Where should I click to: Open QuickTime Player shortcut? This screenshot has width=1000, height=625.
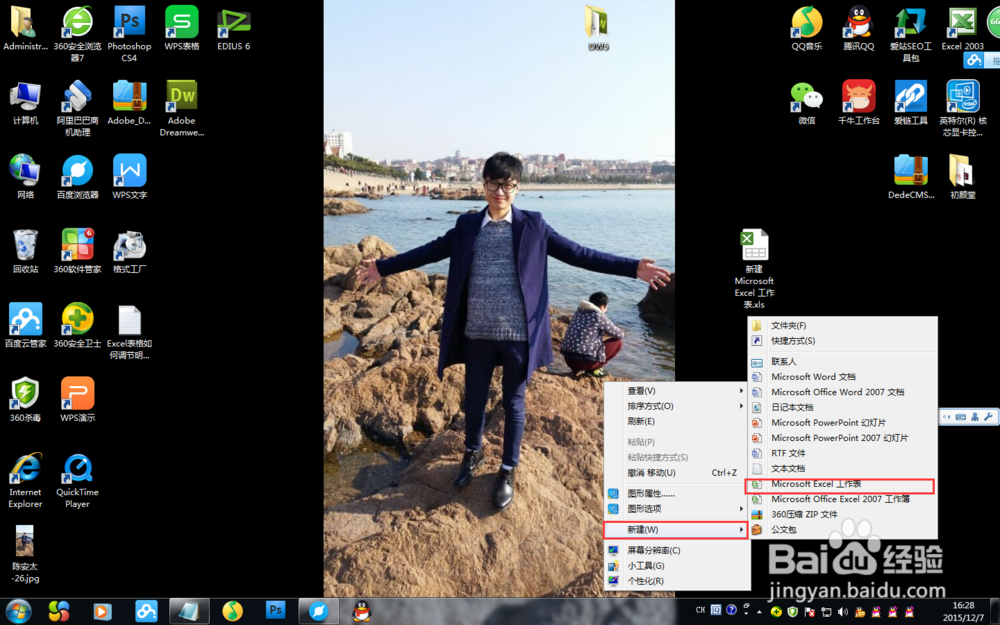(x=77, y=480)
